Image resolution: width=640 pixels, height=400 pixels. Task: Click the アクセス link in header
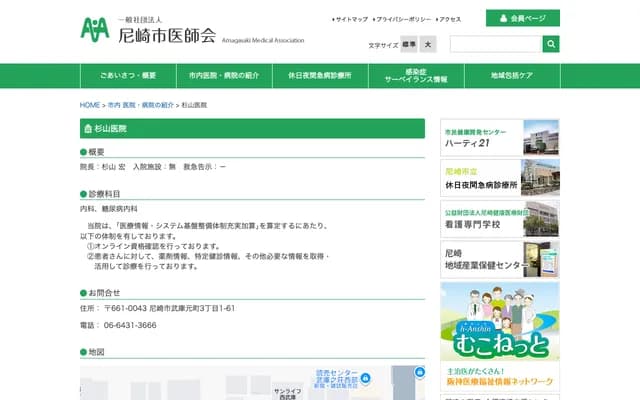450,19
